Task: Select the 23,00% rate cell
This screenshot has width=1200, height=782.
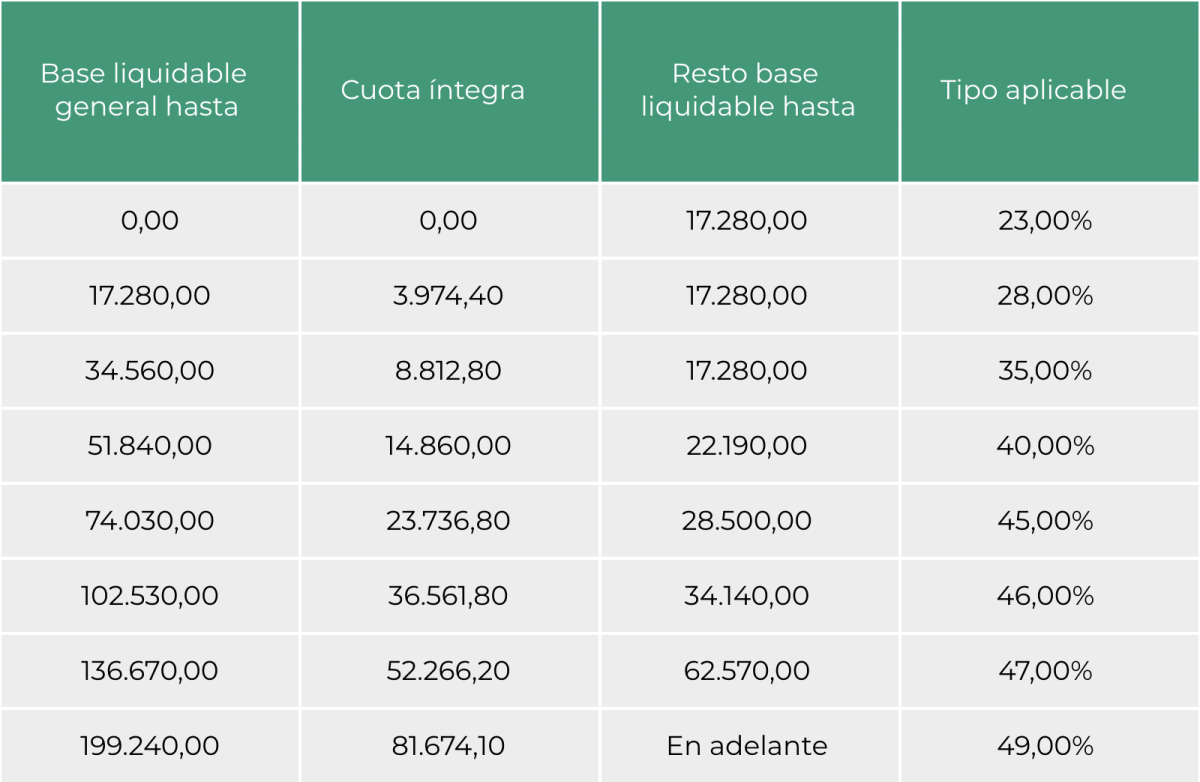Action: pyautogui.click(x=1049, y=221)
